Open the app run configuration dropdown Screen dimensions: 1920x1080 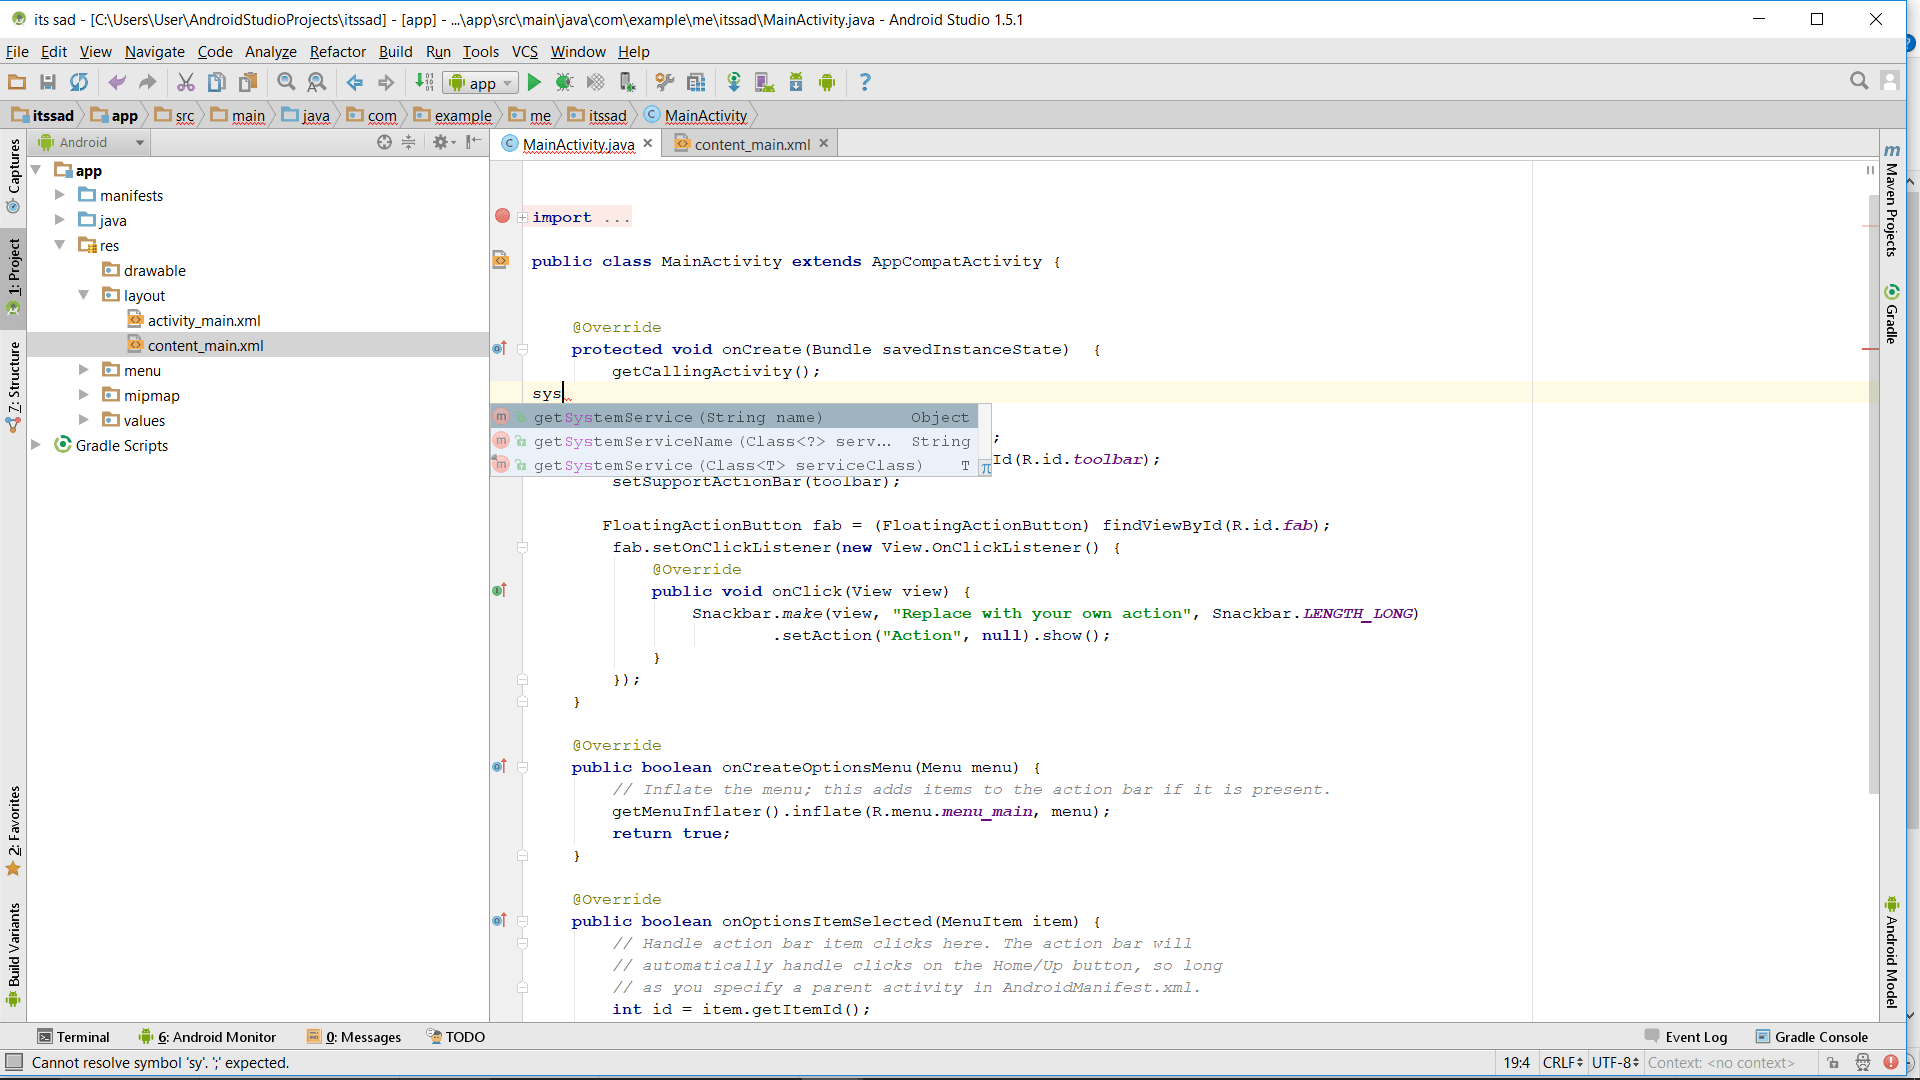click(481, 83)
